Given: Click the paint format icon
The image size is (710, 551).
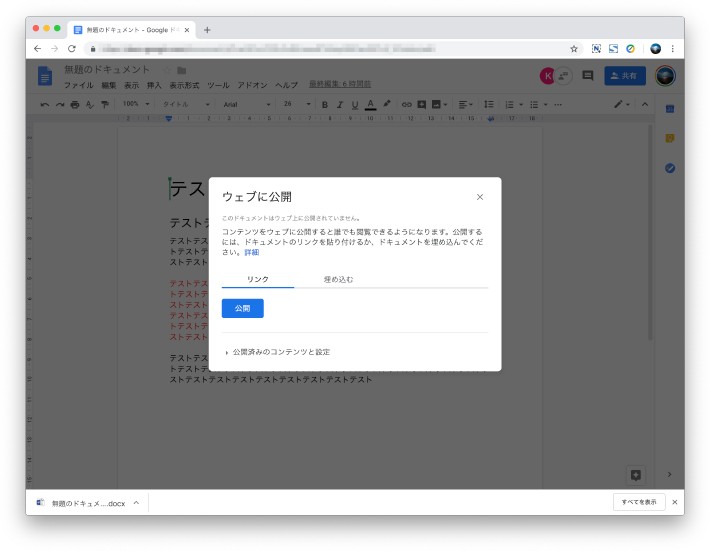Looking at the screenshot, I should 105,105.
